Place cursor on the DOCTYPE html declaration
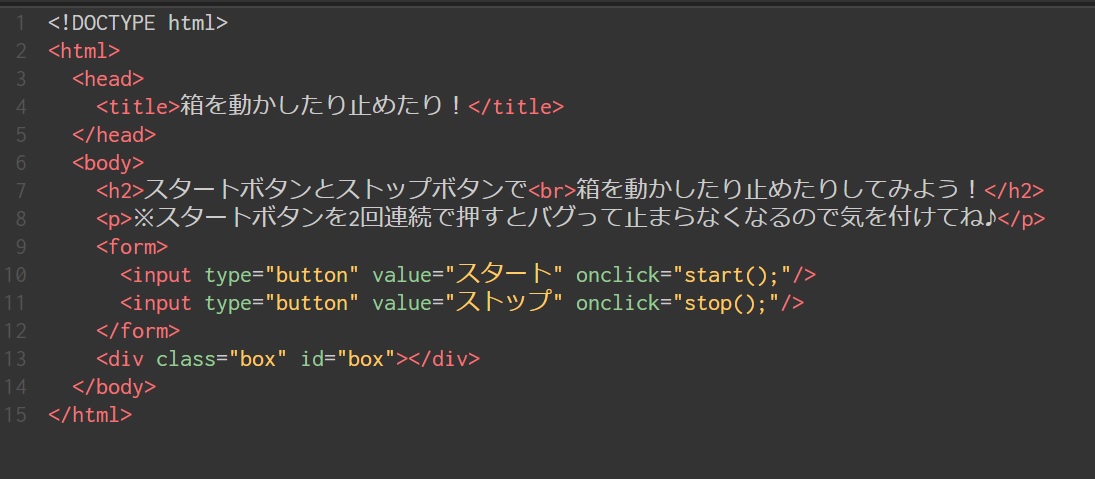The width and height of the screenshot is (1095, 479). point(138,22)
